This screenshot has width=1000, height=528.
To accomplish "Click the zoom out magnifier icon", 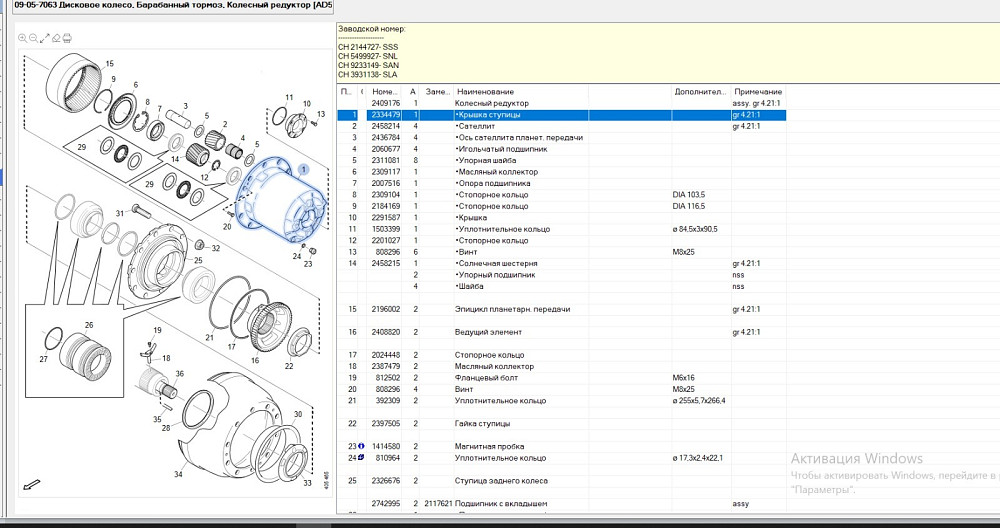I will pyautogui.click(x=33, y=38).
